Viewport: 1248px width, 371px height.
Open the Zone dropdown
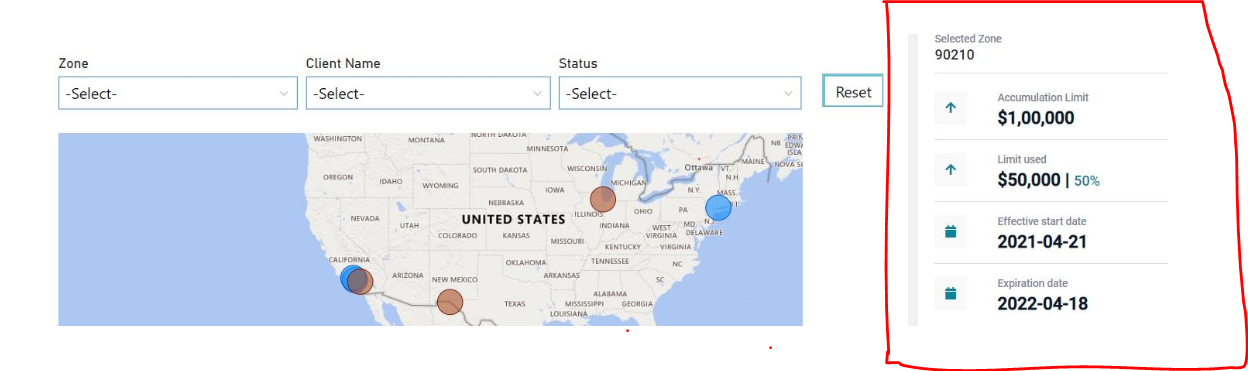pyautogui.click(x=178, y=94)
